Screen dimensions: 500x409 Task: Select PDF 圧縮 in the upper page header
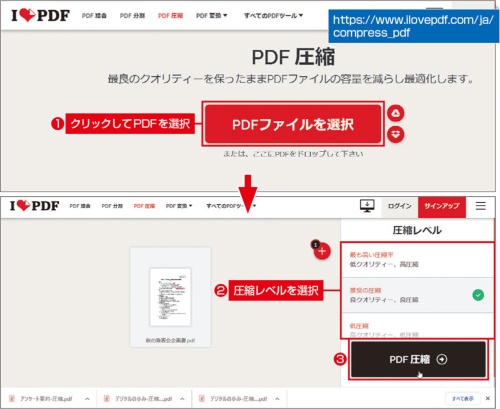point(170,16)
